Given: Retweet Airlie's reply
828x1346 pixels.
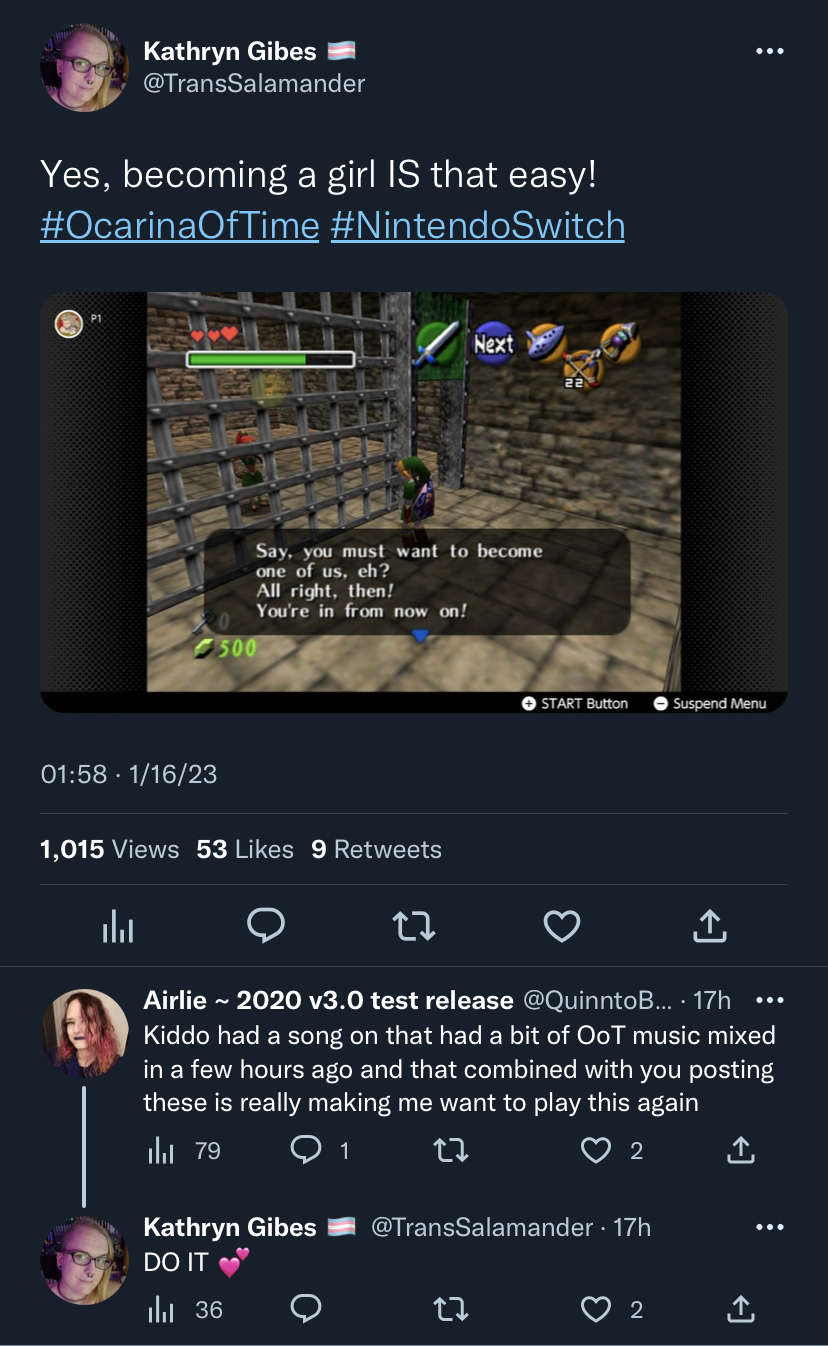Looking at the screenshot, I should point(451,1151).
